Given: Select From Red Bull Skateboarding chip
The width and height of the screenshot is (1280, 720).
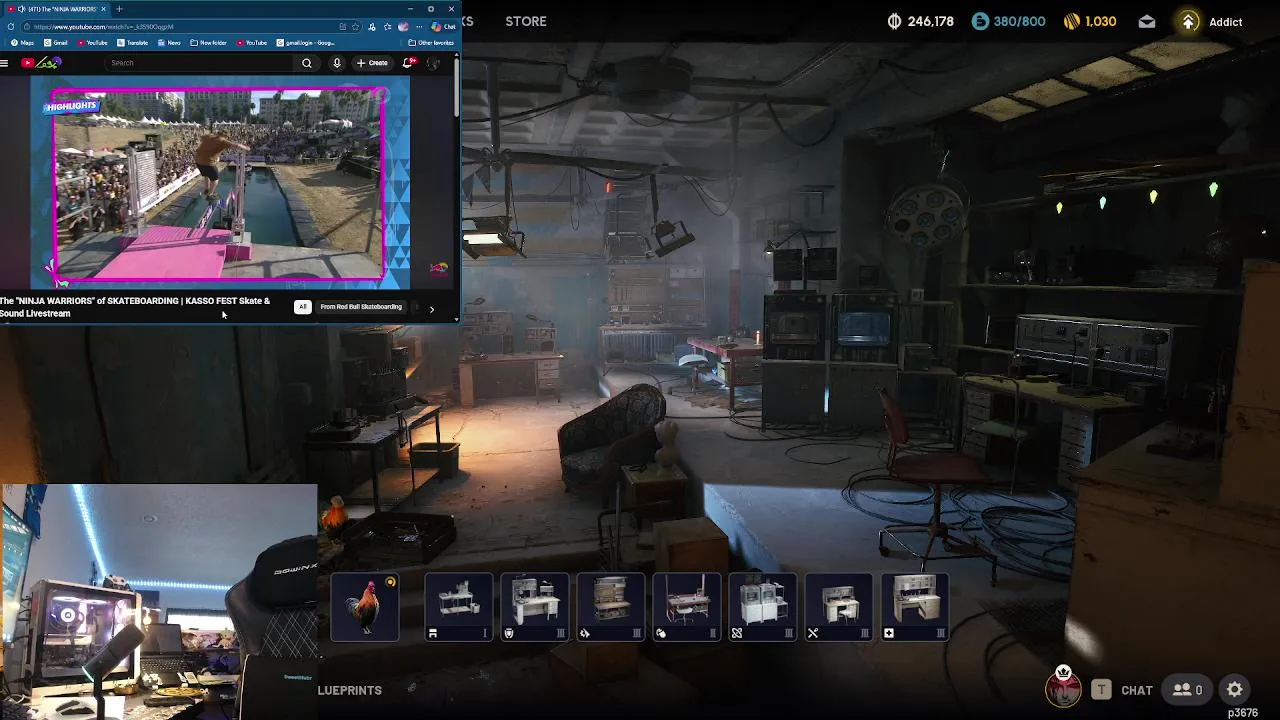Looking at the screenshot, I should point(361,307).
